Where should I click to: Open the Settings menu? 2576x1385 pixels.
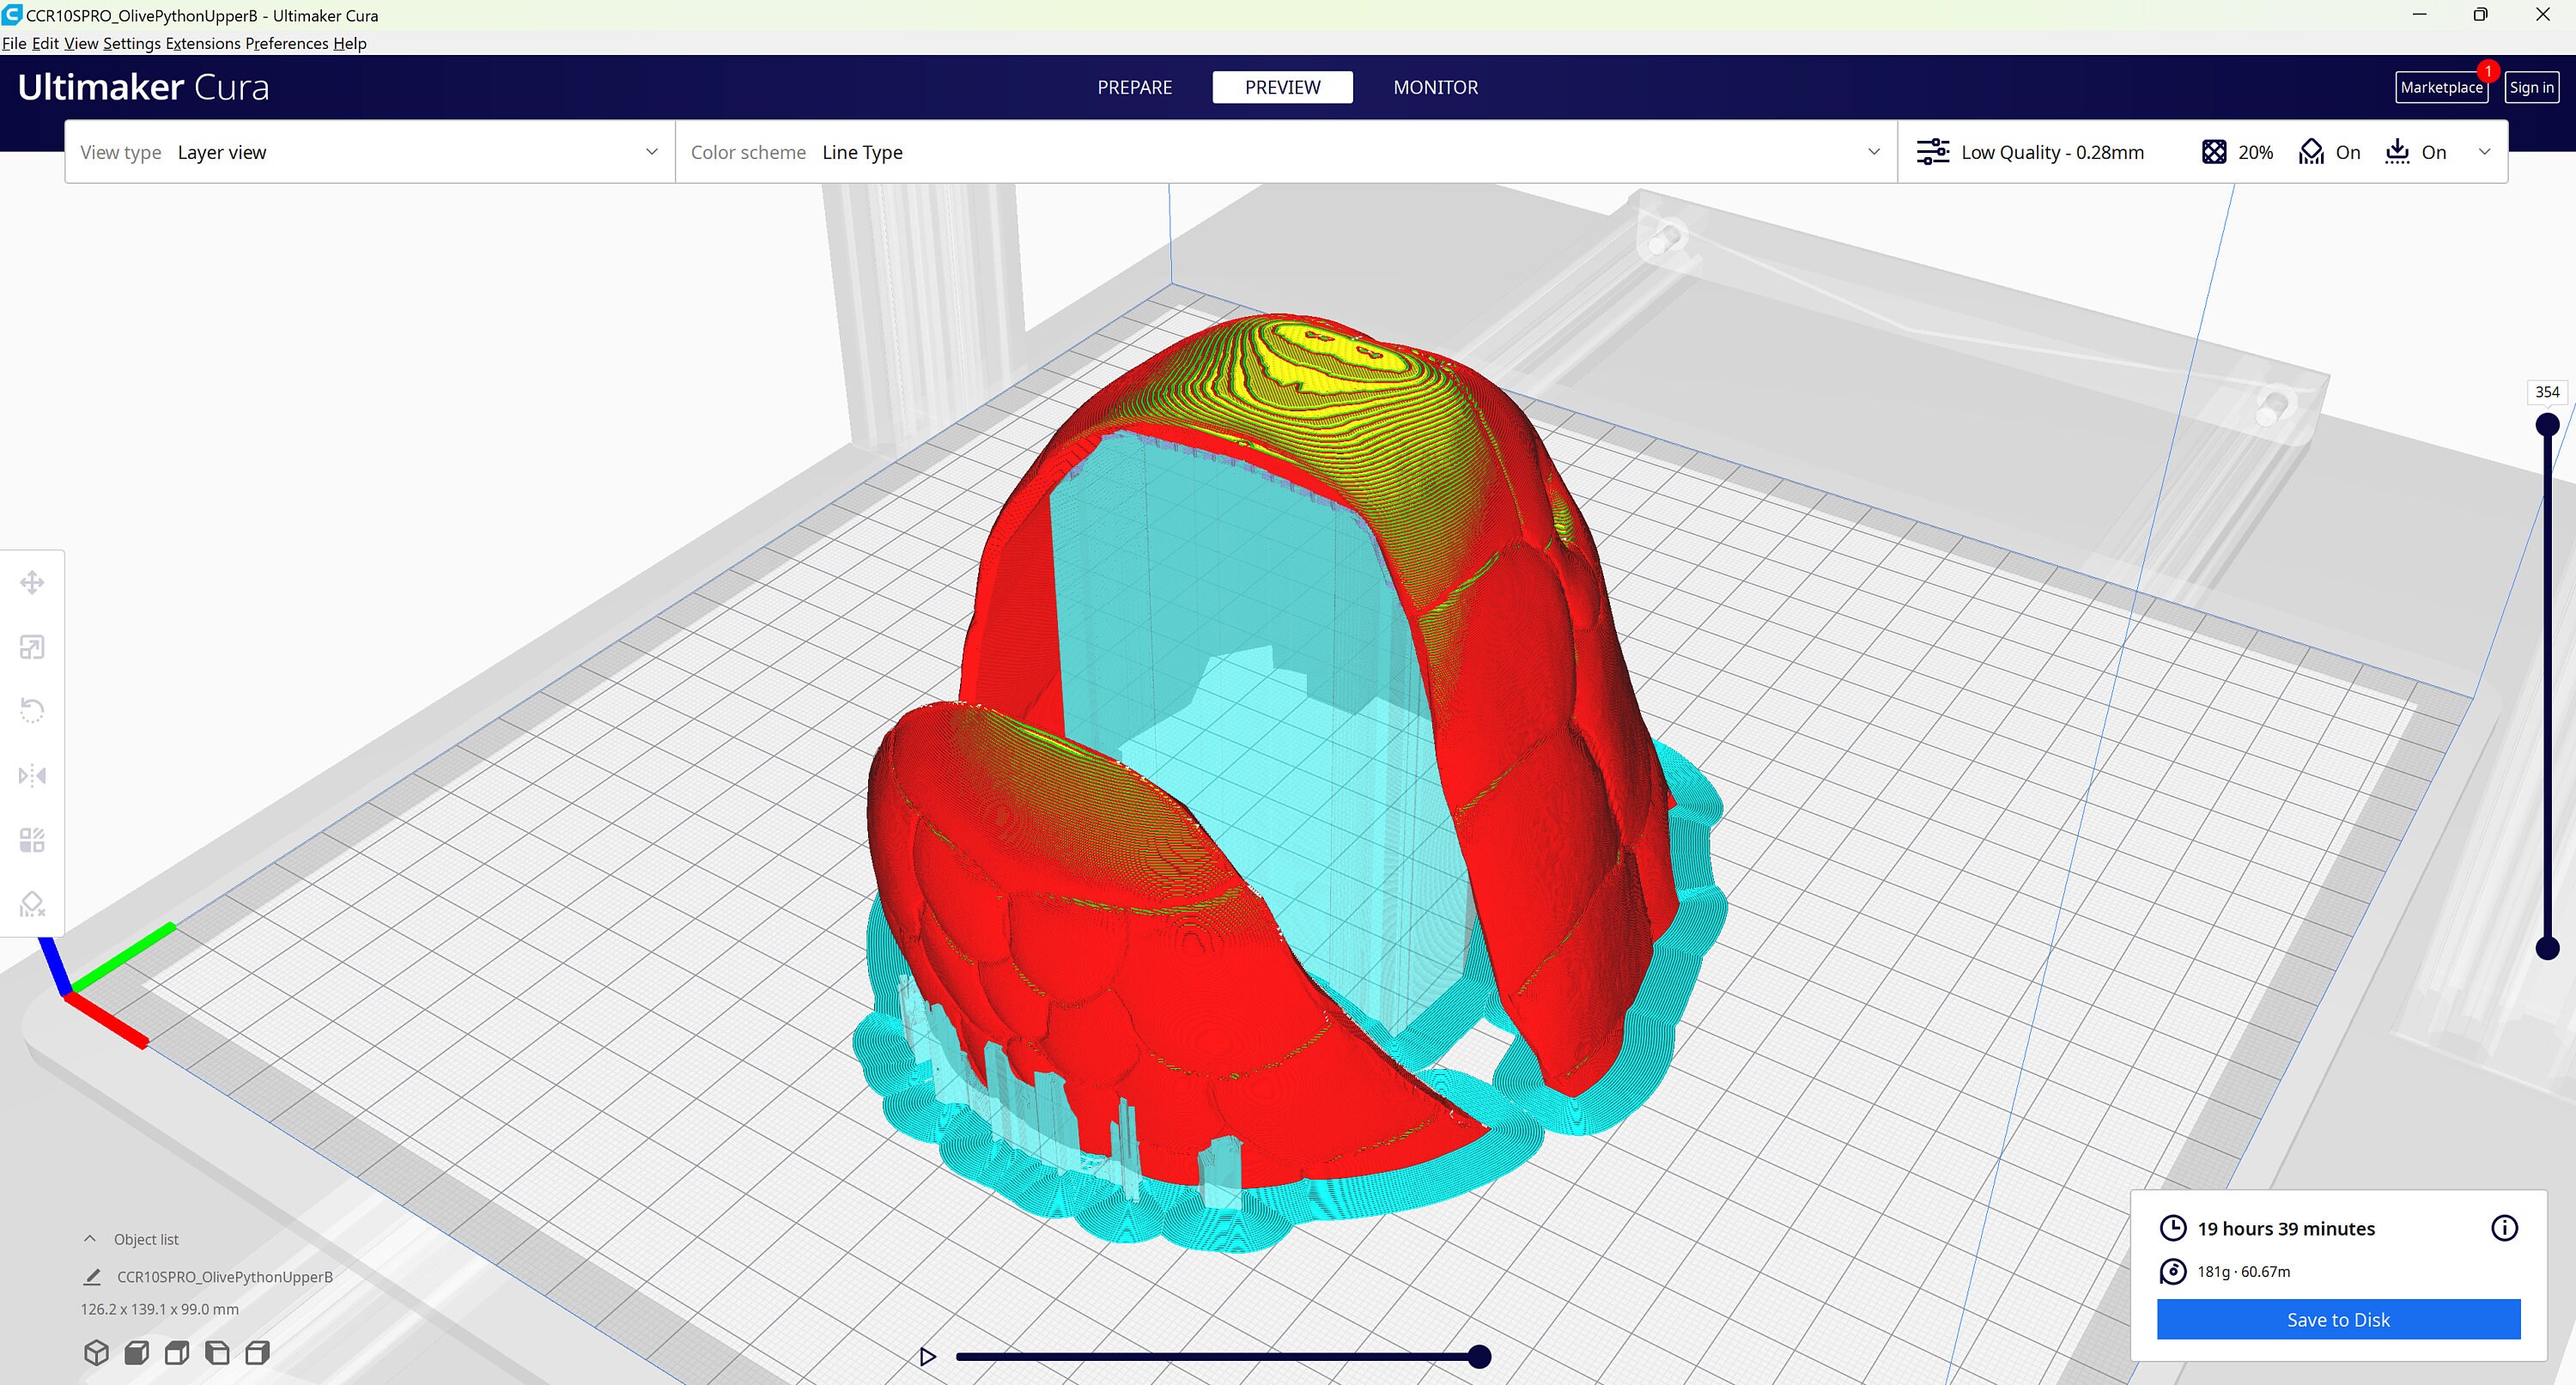pos(132,43)
